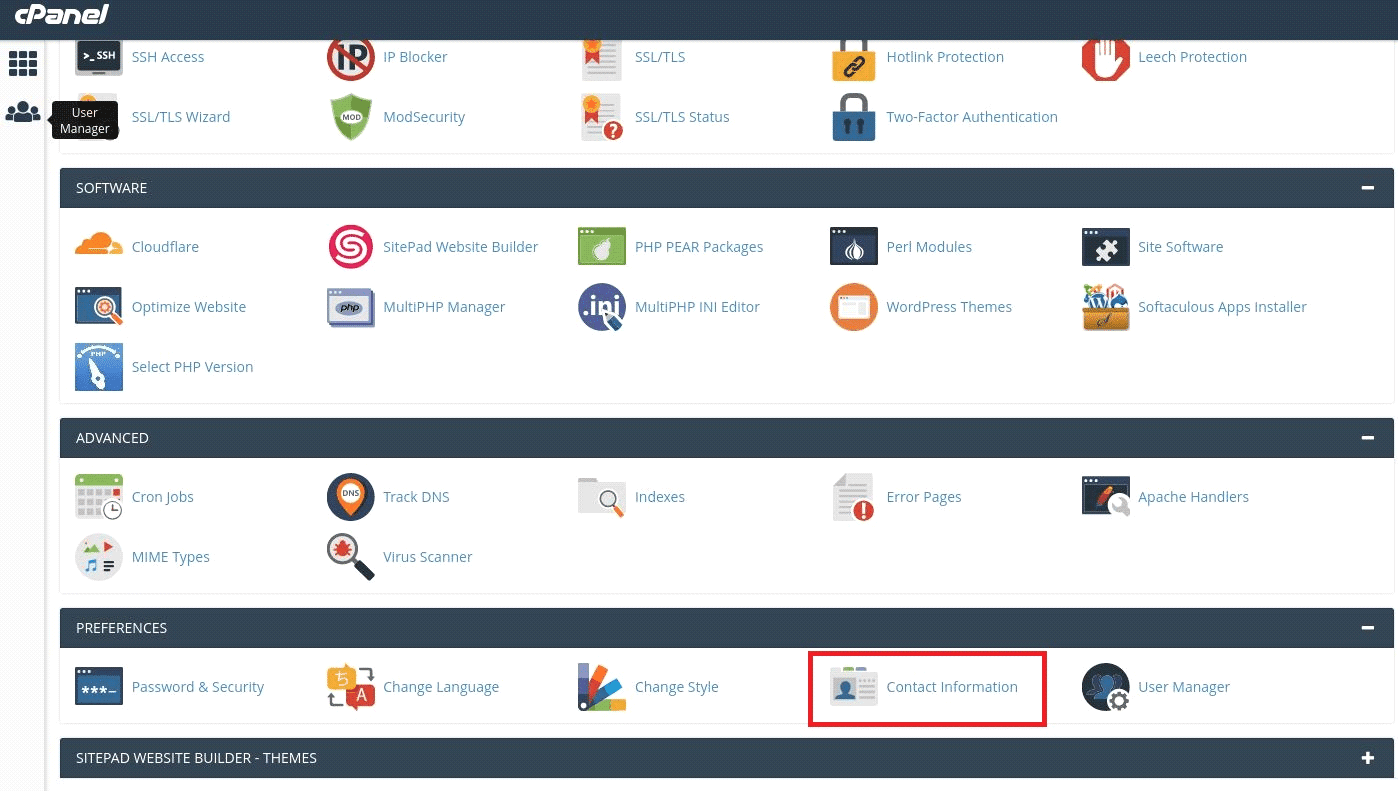Open Two-Factor Authentication settings
The width and height of the screenshot is (1398, 791).
(972, 116)
